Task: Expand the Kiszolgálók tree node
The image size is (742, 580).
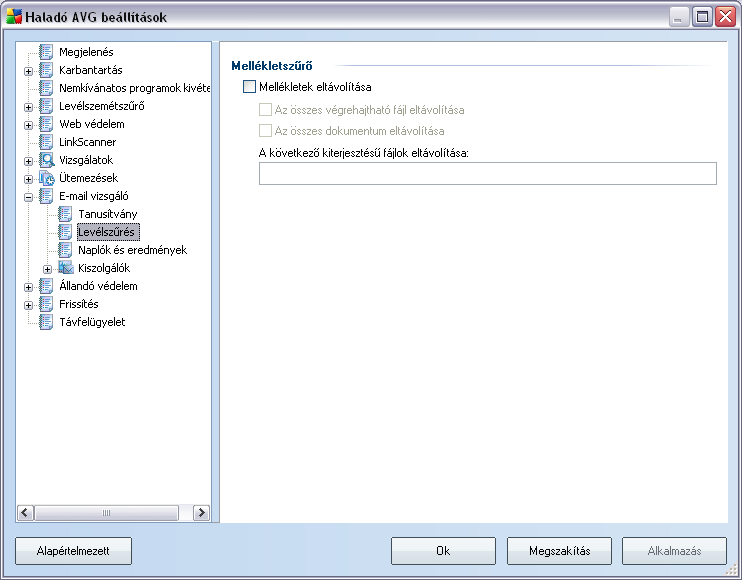Action: tap(47, 269)
